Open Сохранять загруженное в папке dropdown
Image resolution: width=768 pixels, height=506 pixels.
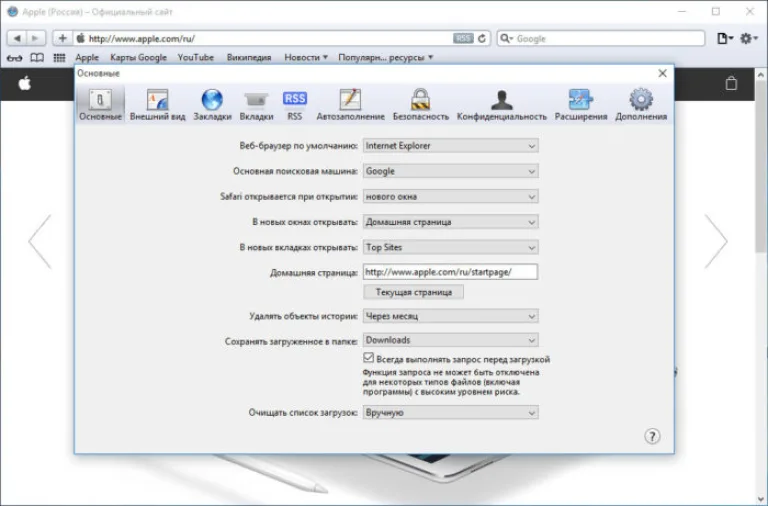450,340
